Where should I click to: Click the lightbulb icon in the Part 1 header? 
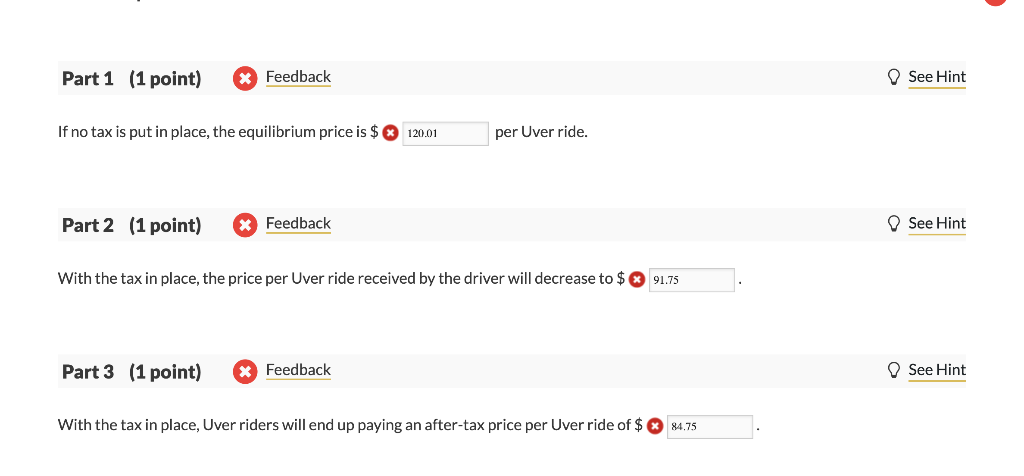coord(893,77)
